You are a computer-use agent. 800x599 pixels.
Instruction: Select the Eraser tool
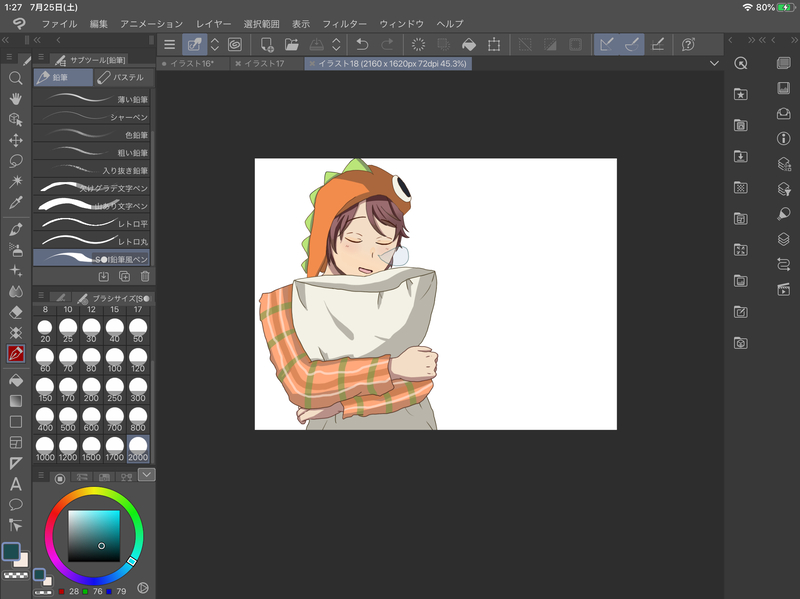(x=16, y=312)
